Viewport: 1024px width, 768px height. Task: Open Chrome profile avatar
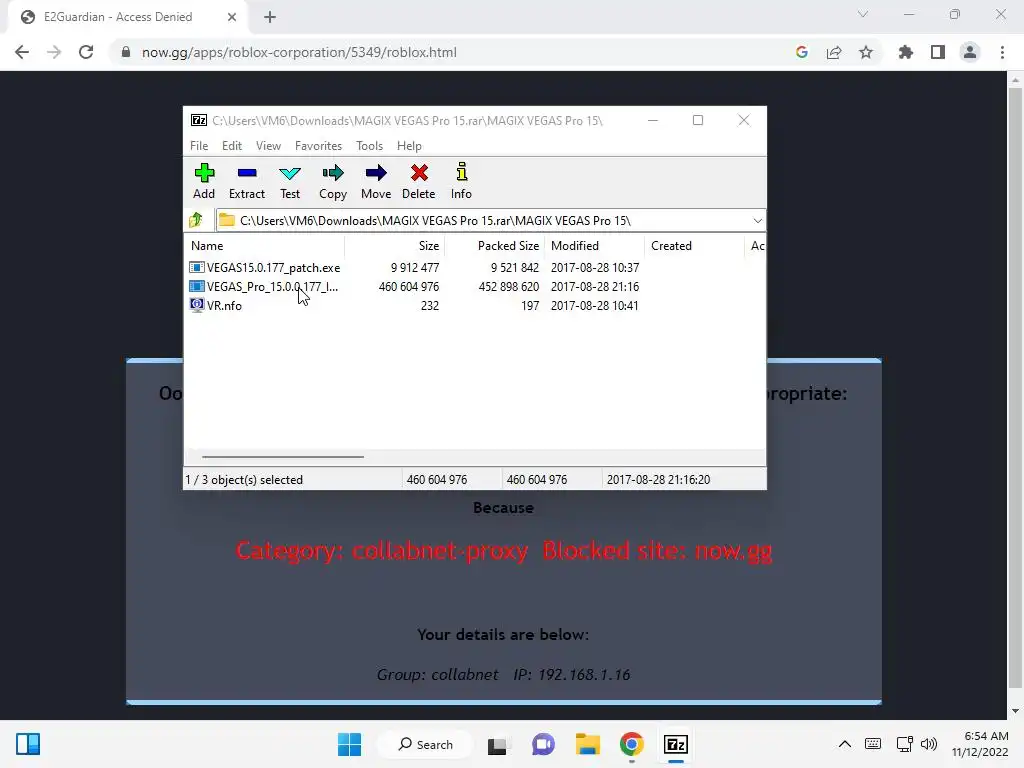pos(970,52)
